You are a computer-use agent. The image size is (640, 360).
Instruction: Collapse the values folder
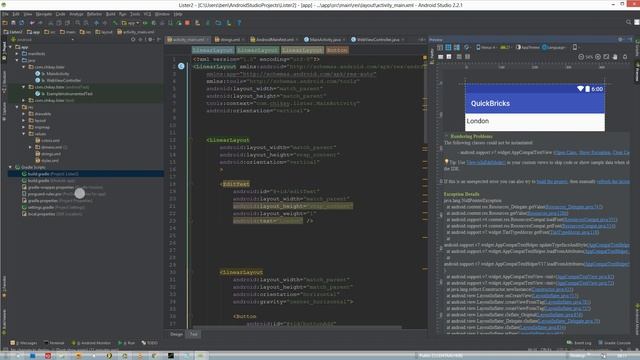click(x=24, y=134)
